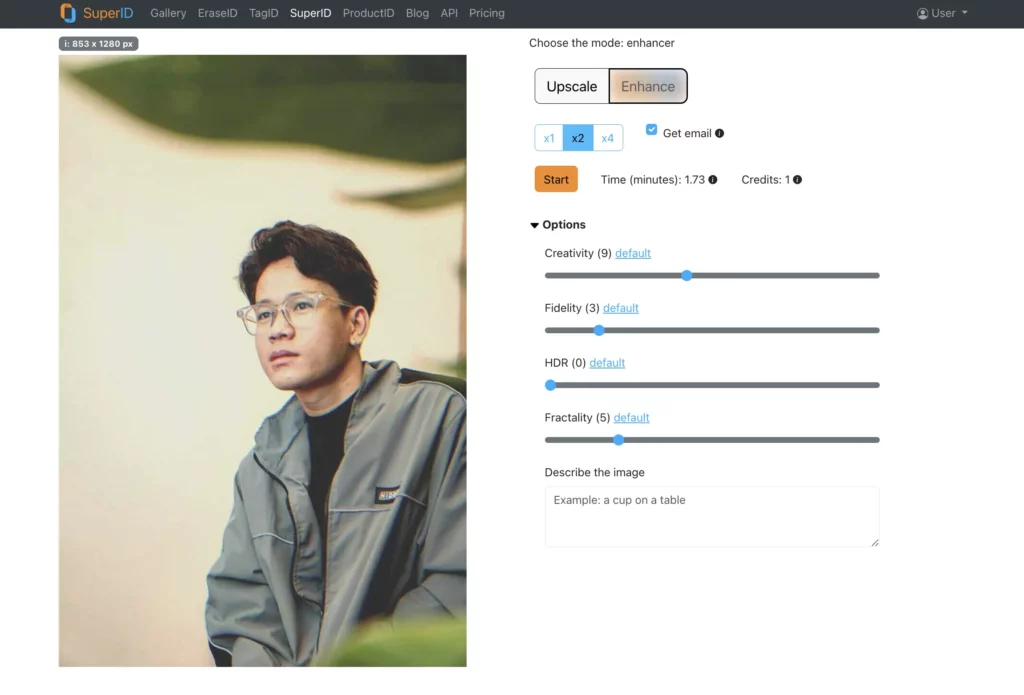
Task: Toggle the Get email checkbox
Action: (652, 130)
